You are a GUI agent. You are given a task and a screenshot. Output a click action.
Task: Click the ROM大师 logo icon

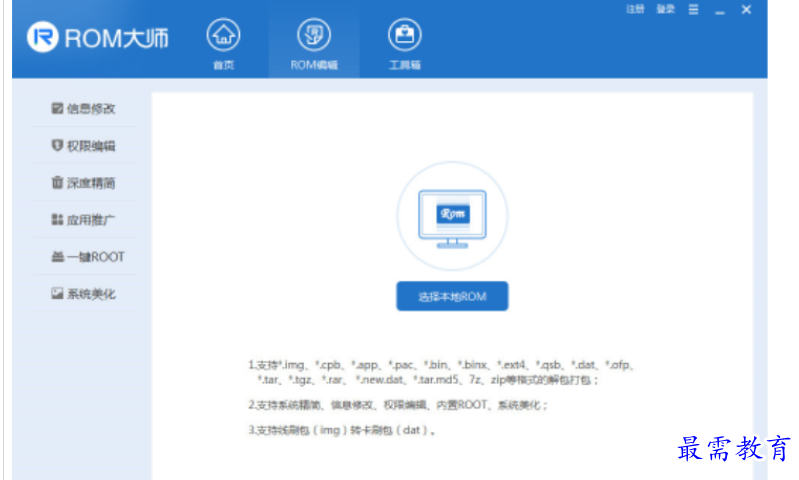coord(42,37)
